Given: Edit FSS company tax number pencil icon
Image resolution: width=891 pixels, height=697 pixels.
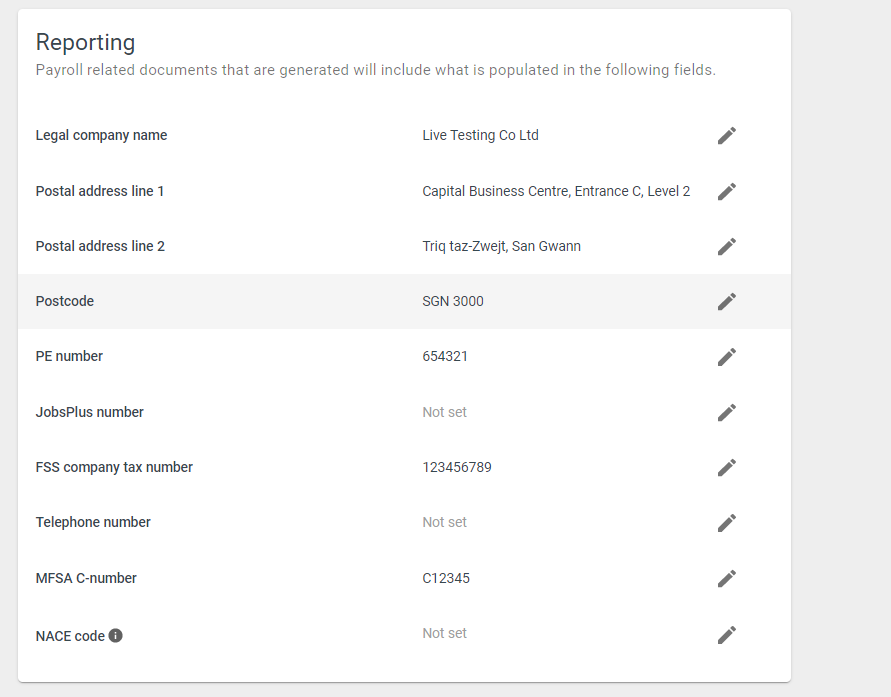Looking at the screenshot, I should tap(727, 468).
